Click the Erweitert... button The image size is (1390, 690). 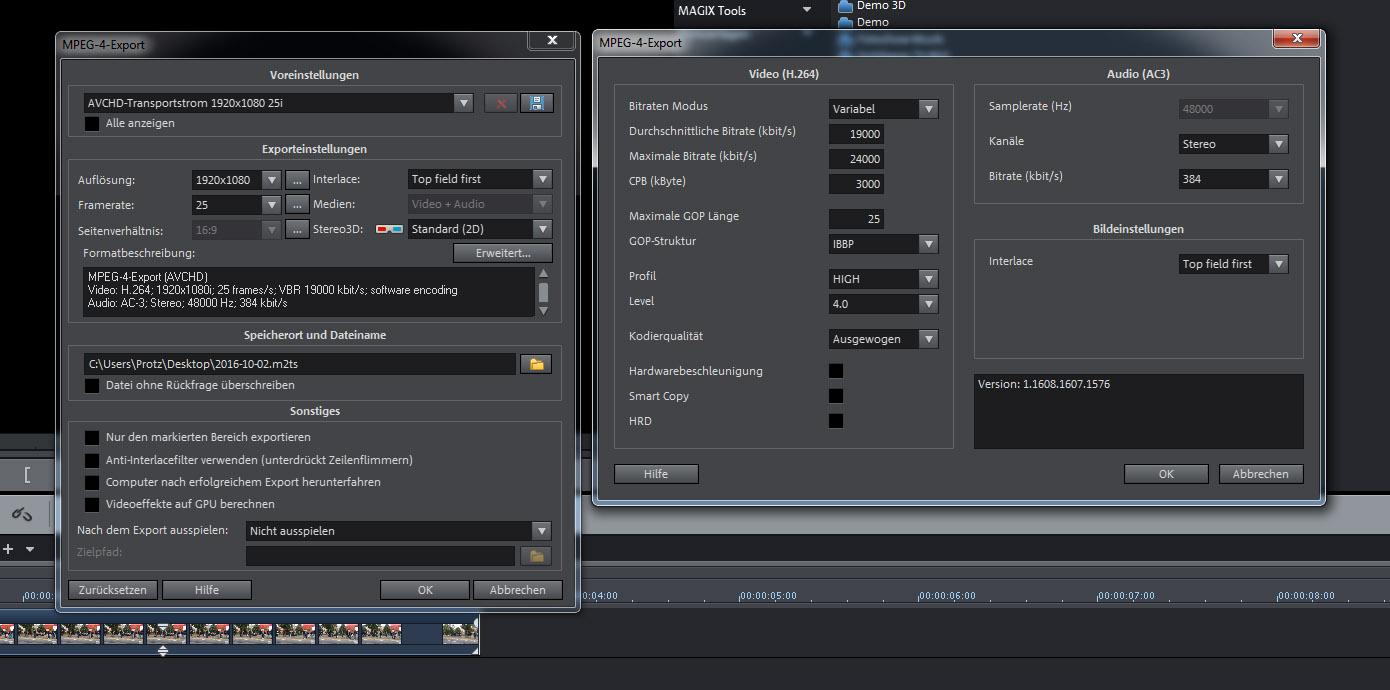pos(502,253)
